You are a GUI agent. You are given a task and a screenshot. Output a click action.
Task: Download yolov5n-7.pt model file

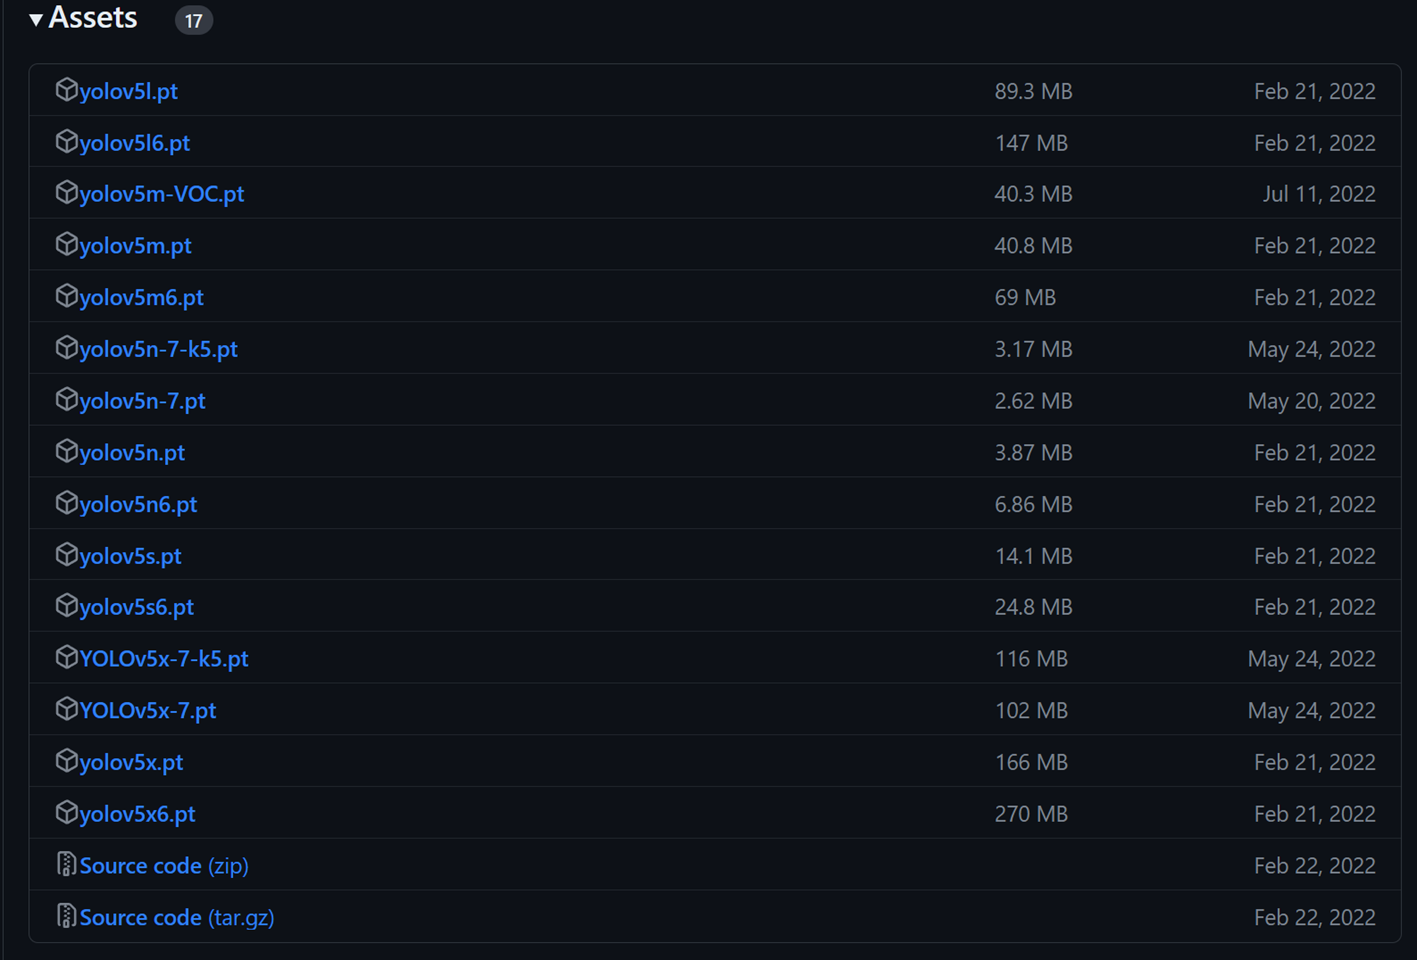tap(143, 401)
